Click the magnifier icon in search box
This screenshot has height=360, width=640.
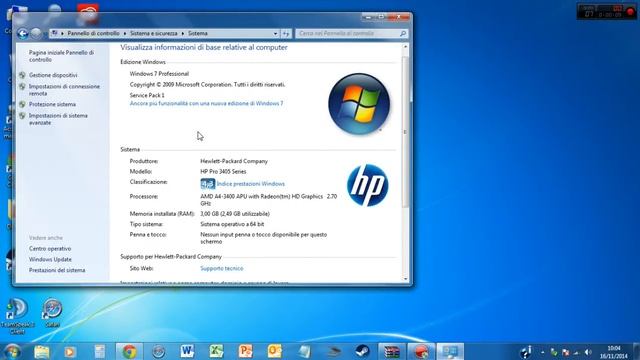click(403, 33)
